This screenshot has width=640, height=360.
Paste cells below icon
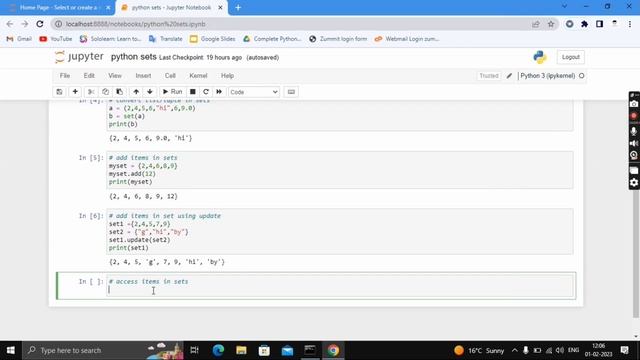(120, 92)
